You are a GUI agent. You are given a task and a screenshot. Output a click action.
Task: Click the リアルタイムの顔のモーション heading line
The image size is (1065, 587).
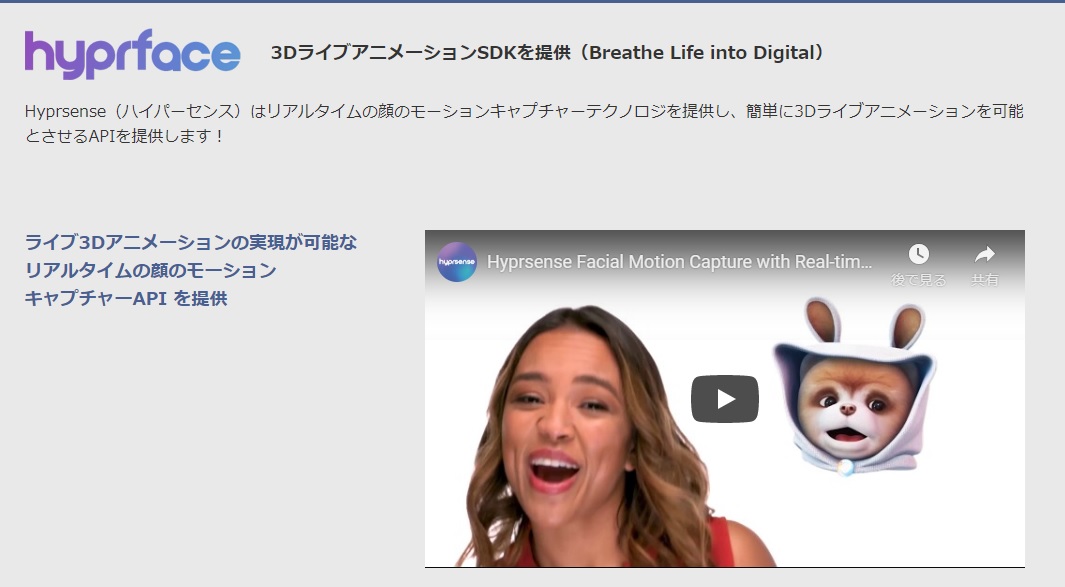pos(150,270)
